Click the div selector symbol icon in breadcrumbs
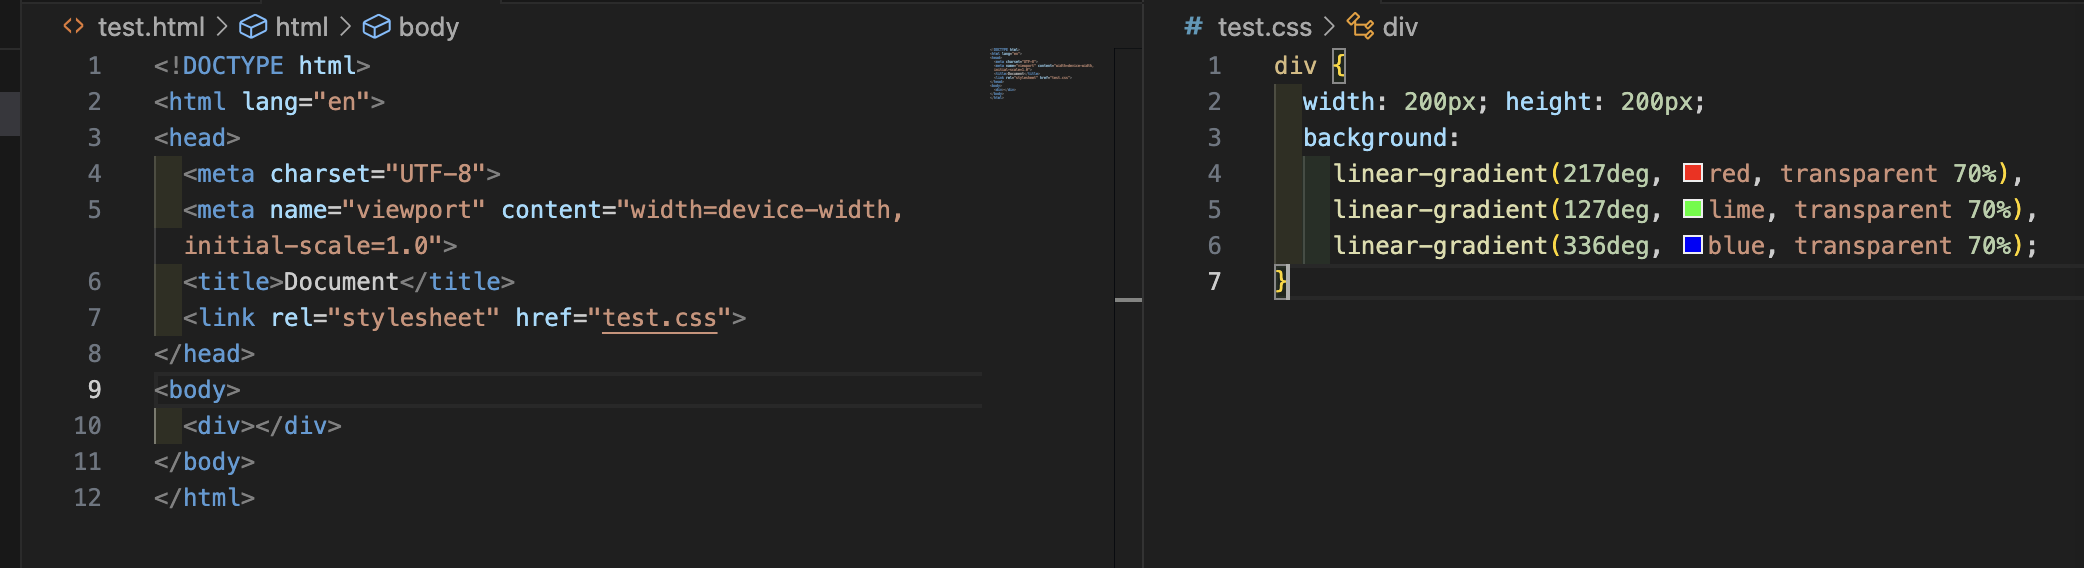 (1360, 26)
